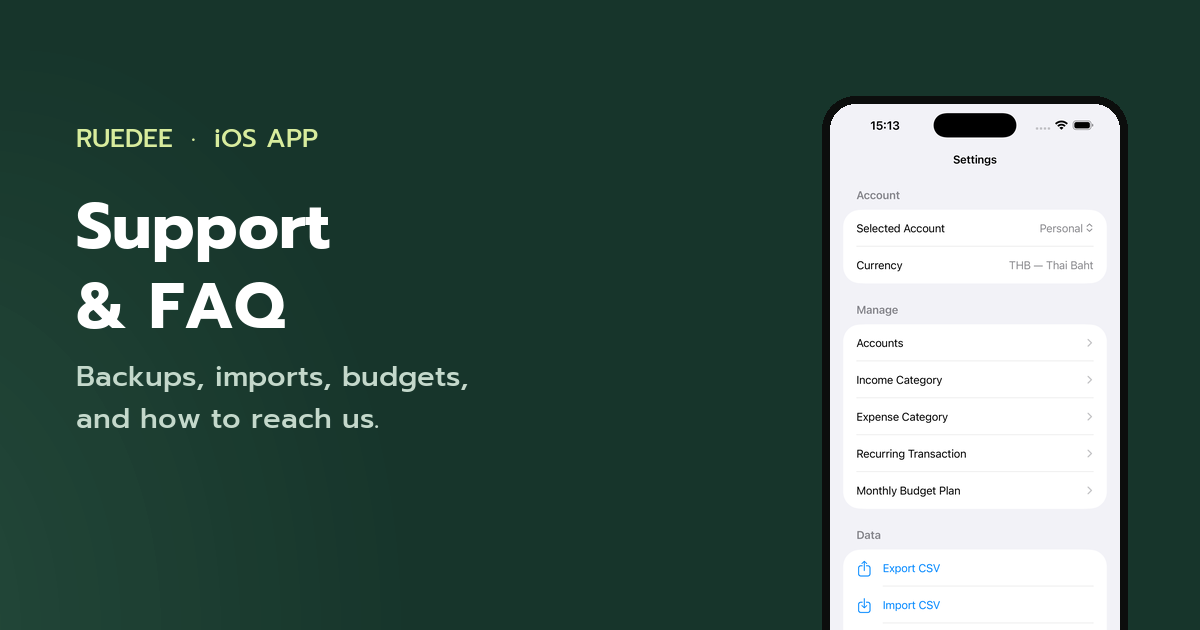Tap the battery status icon
The image size is (1200, 630).
[1083, 125]
